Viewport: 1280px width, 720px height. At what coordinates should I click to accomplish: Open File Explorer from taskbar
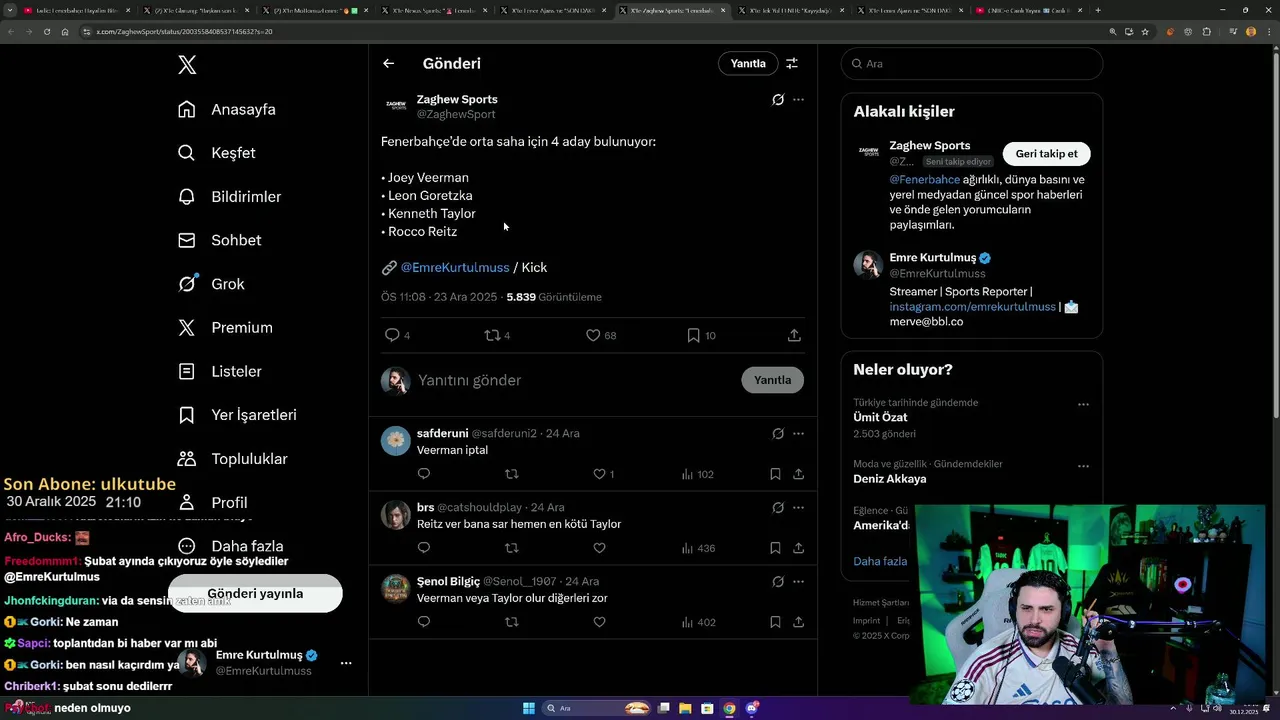tap(685, 708)
